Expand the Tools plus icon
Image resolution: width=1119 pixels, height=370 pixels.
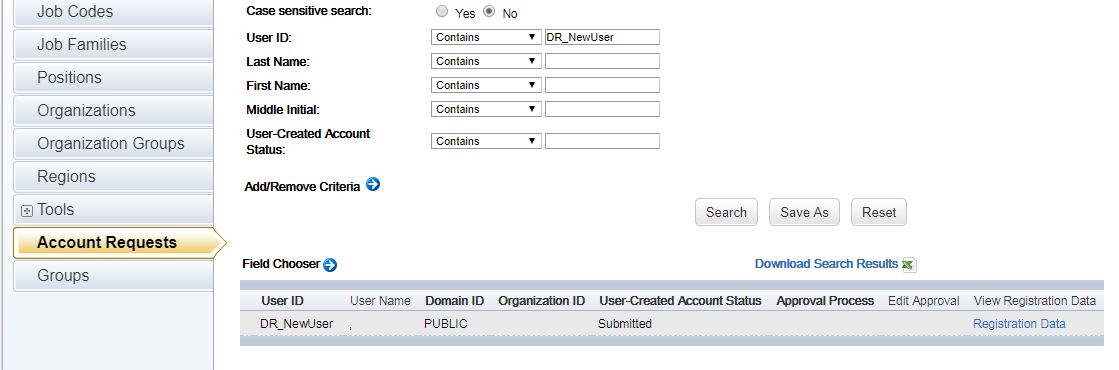(x=27, y=211)
